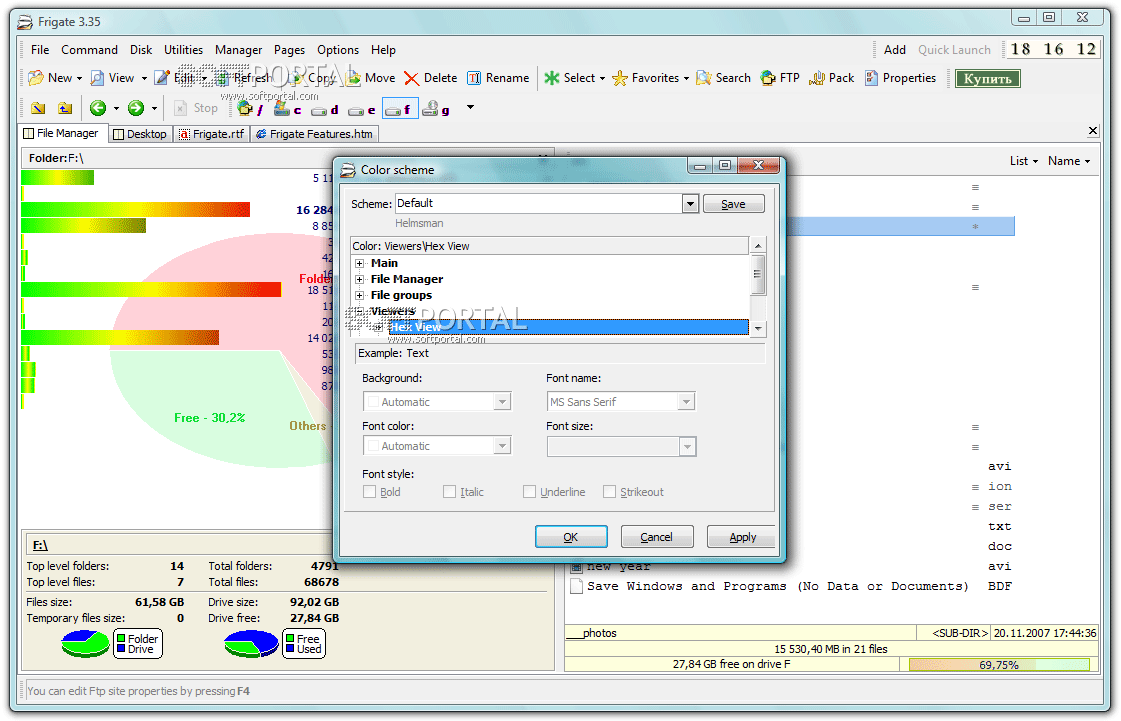Image resolution: width=1121 pixels, height=721 pixels.
Task: Open the Manager menu
Action: click(239, 50)
